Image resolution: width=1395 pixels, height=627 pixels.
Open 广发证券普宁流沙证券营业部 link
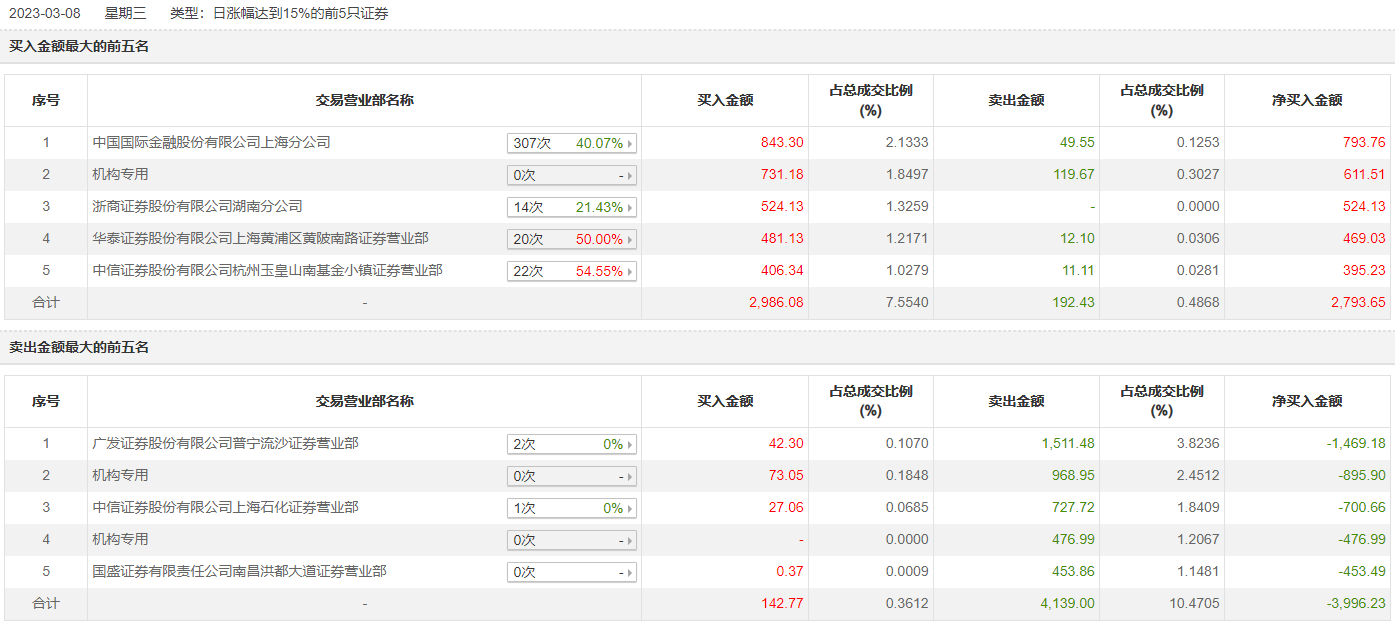click(225, 444)
